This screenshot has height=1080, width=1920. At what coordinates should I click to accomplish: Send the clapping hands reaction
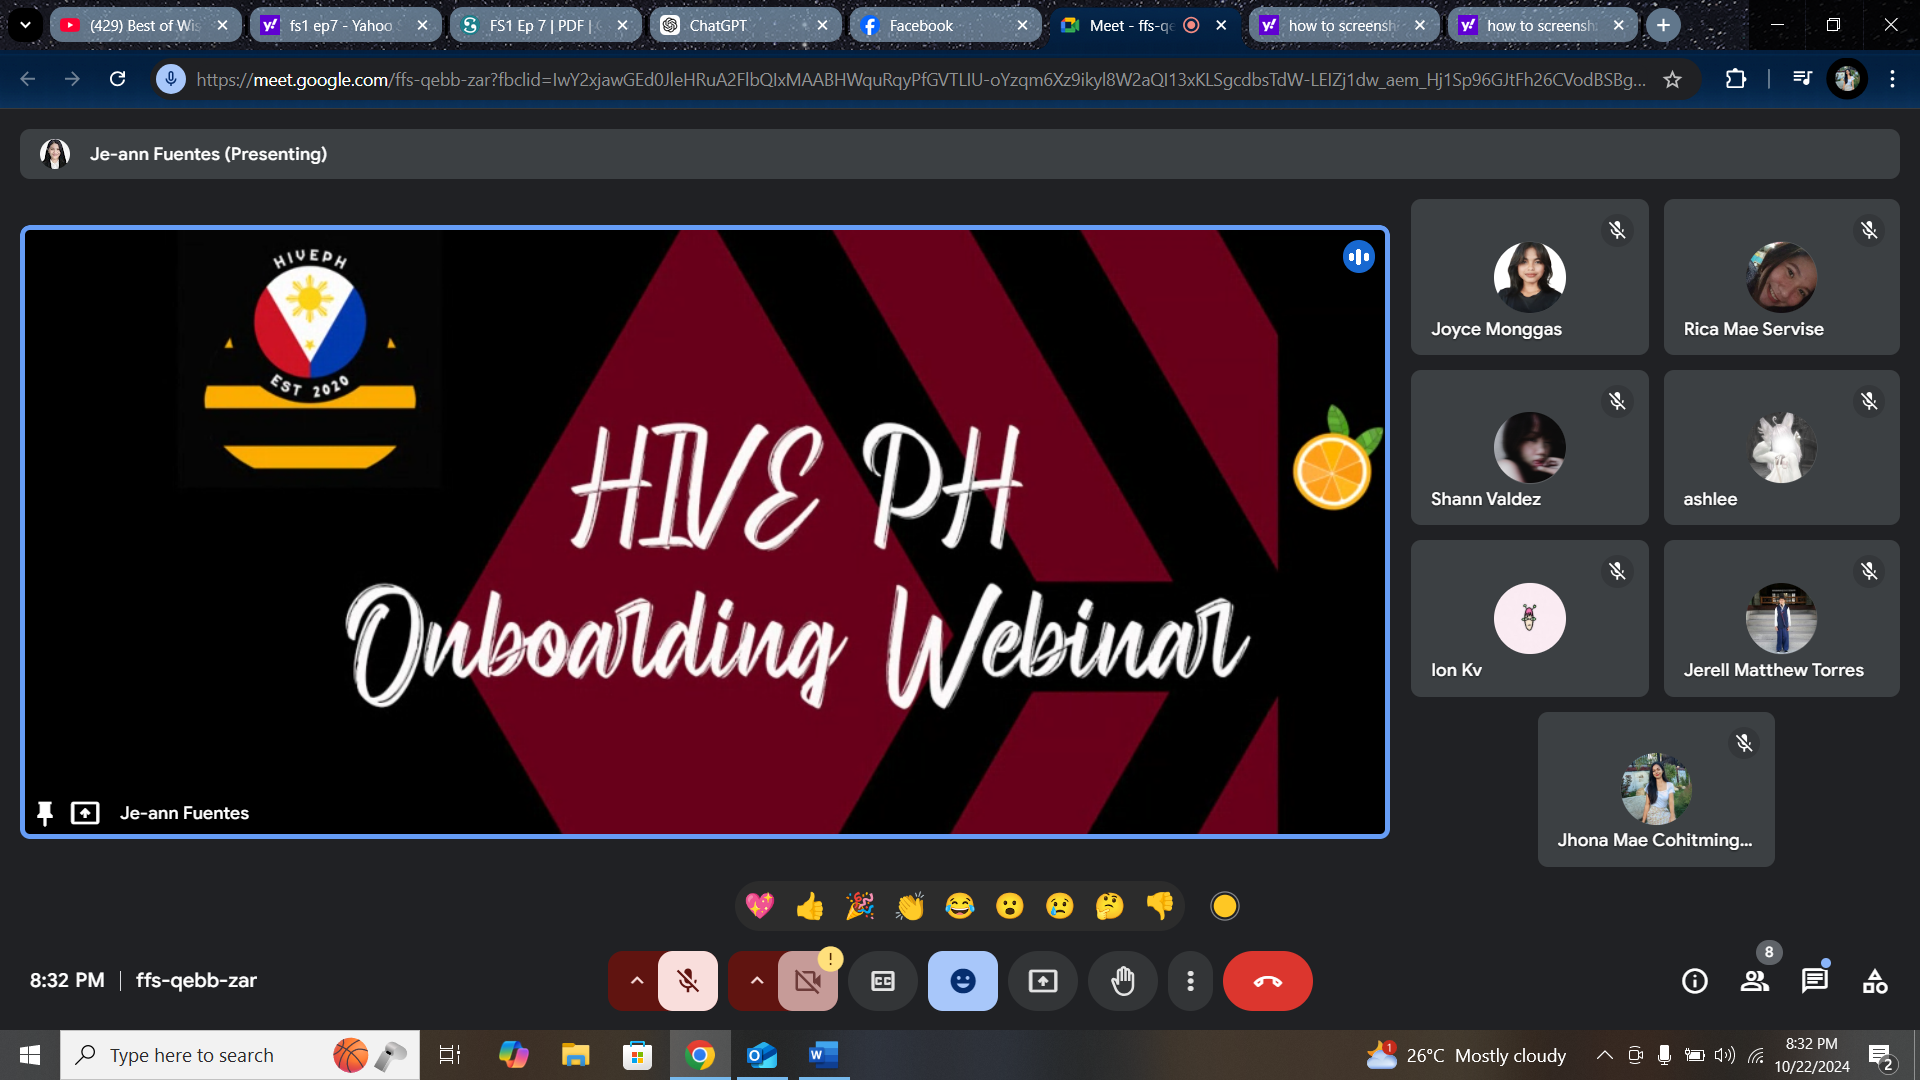(x=910, y=906)
